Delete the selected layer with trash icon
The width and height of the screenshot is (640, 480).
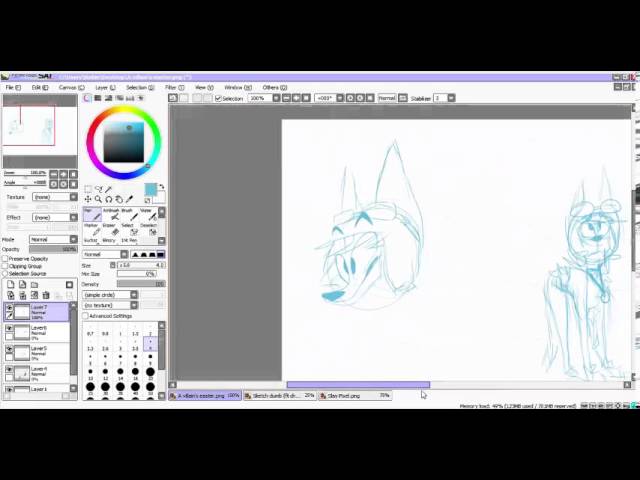point(46,295)
